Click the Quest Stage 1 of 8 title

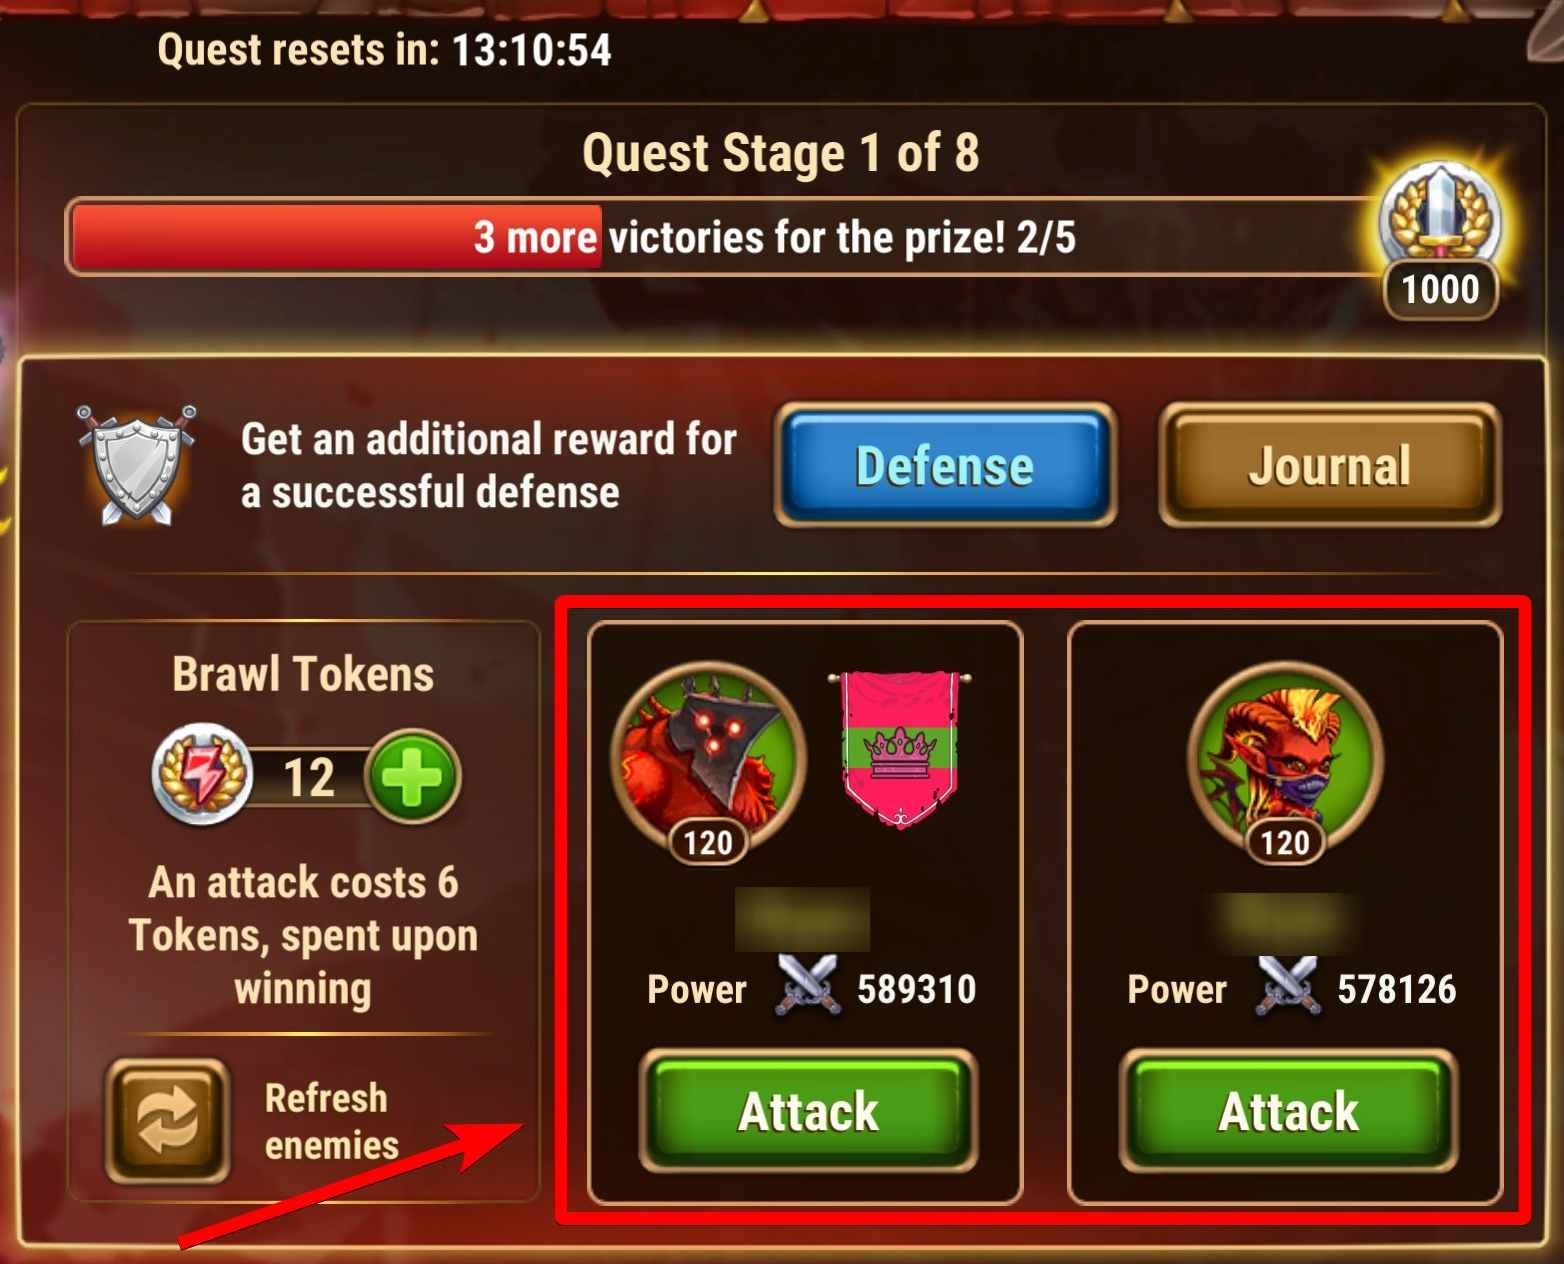[x=781, y=153]
